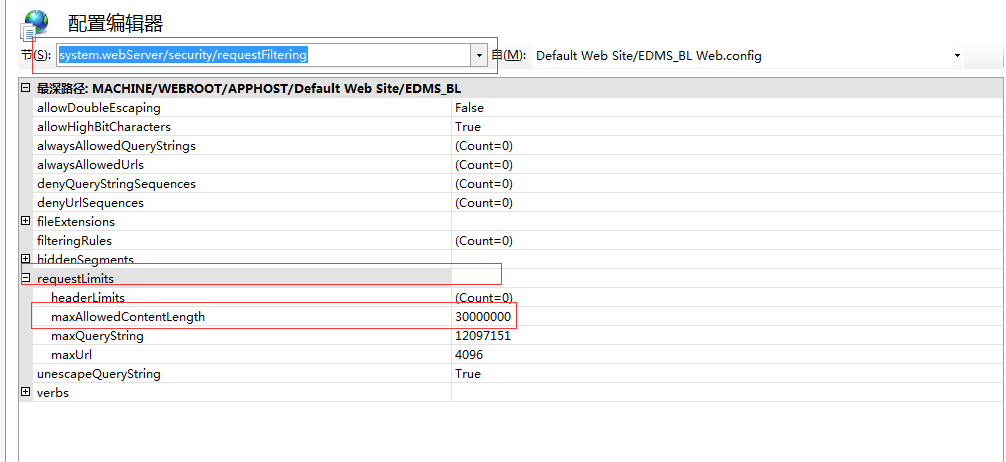Click the (Count=0) value for denyQueryStringSequences
Viewport: 1006px width, 462px height.
[484, 184]
